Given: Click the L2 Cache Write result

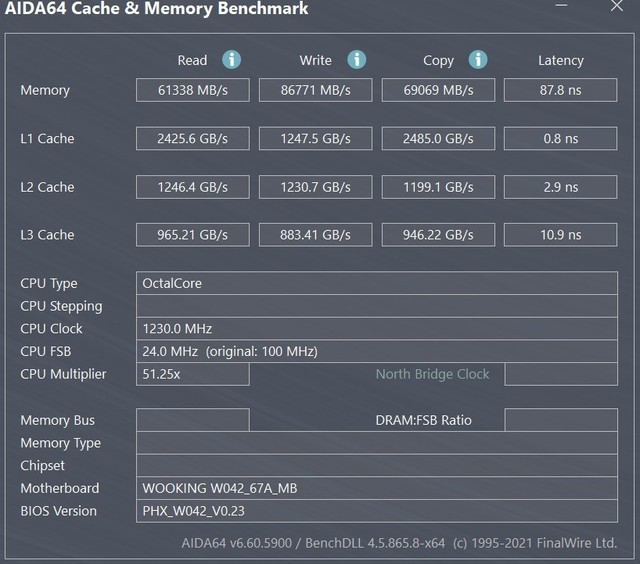Looking at the screenshot, I should click(315, 187).
